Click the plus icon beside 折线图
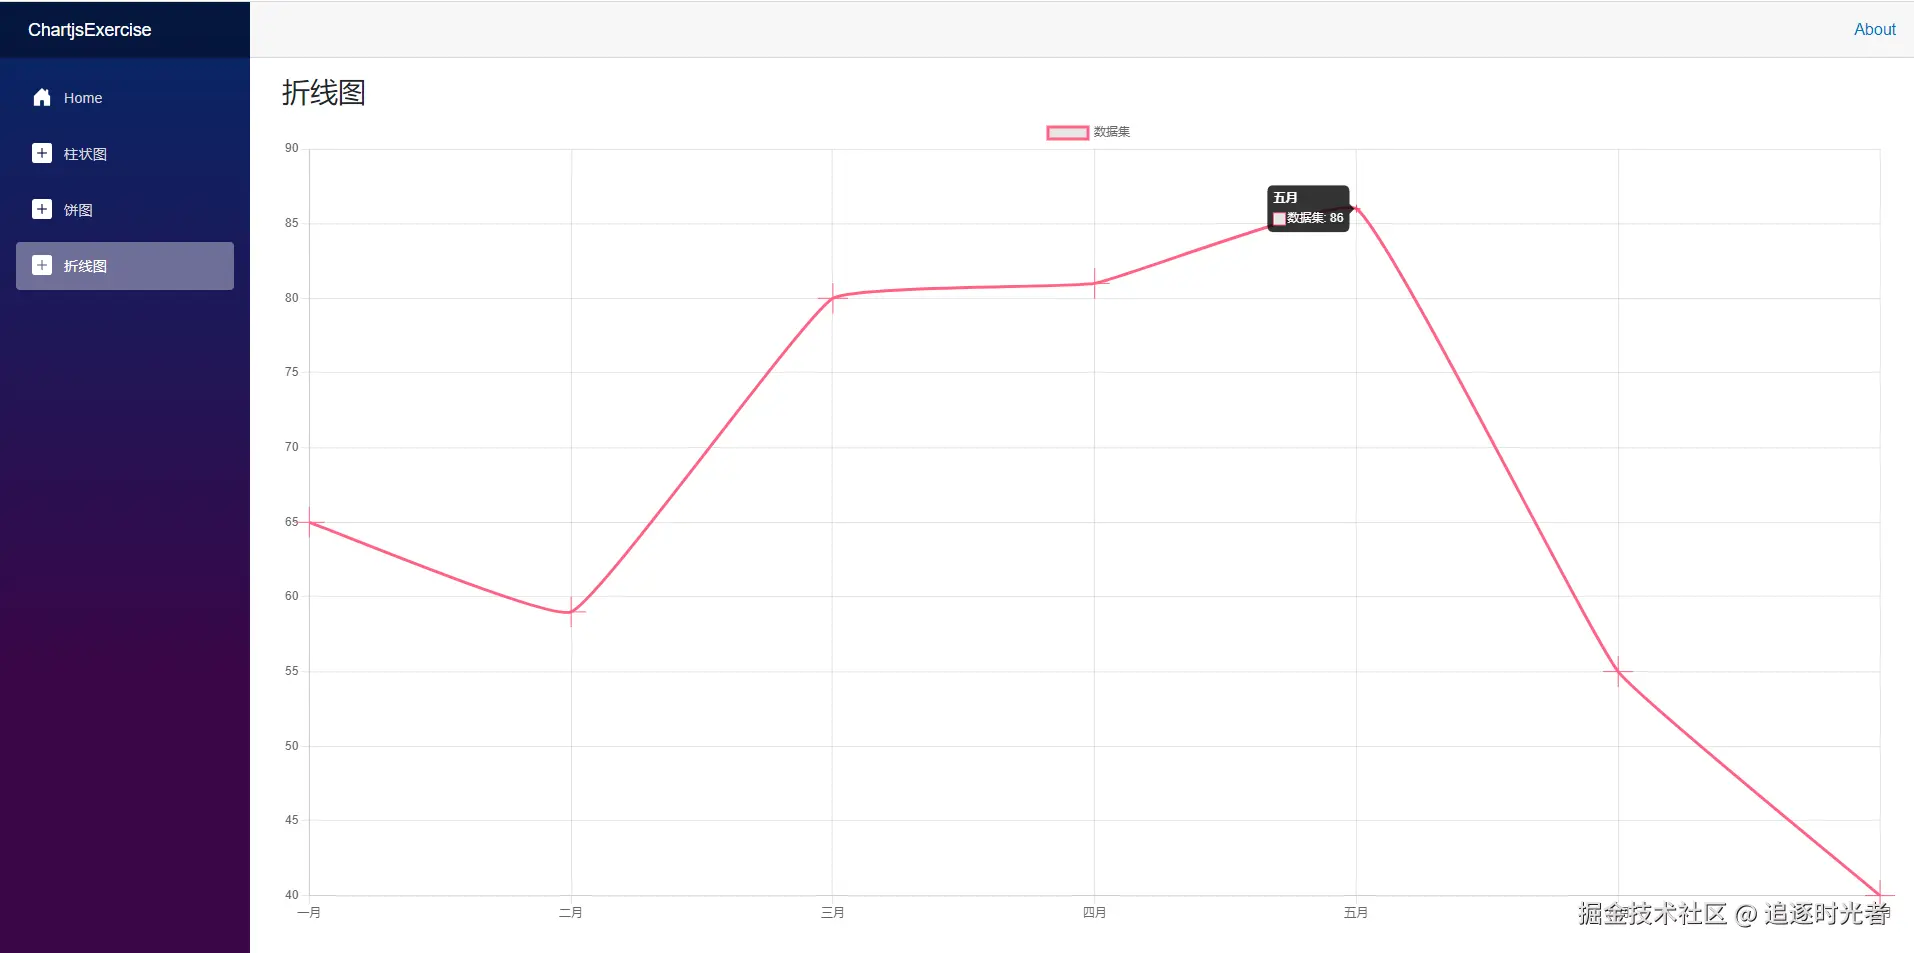Viewport: 1914px width, 953px height. coord(42,265)
